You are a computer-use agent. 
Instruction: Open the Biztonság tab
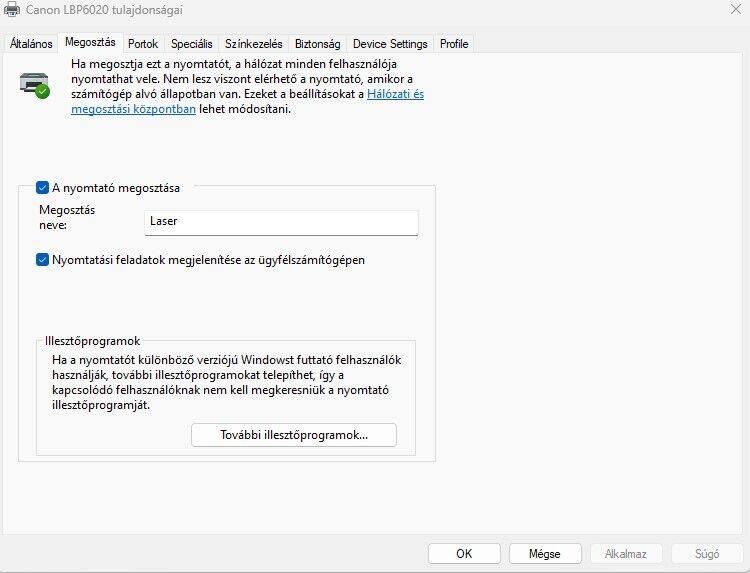[x=318, y=44]
